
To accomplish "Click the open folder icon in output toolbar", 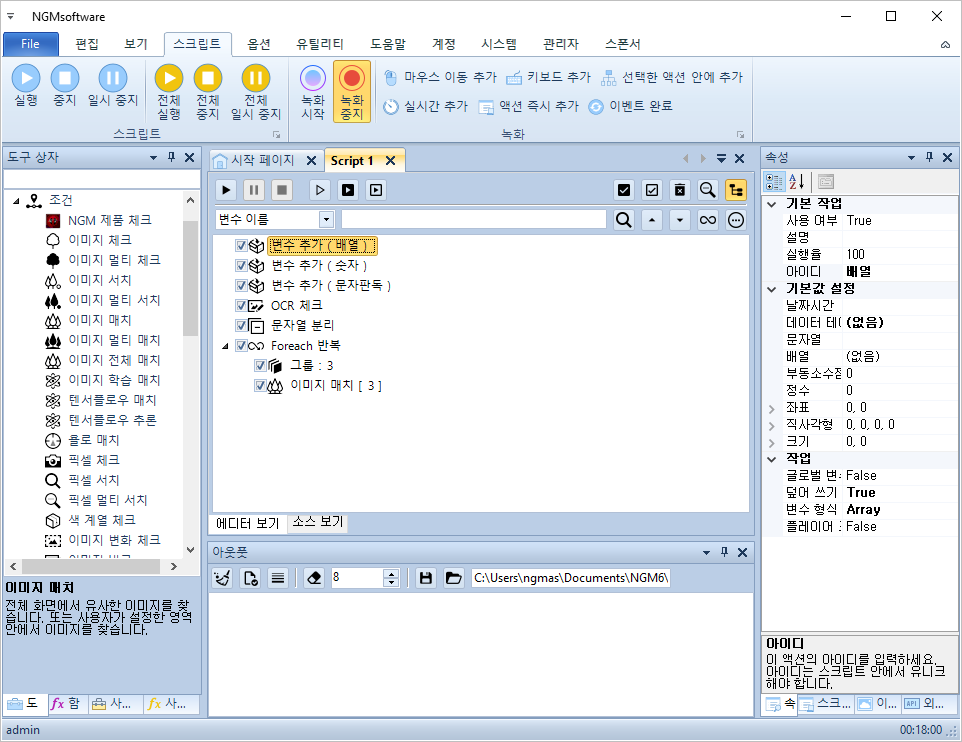I will click(x=453, y=578).
